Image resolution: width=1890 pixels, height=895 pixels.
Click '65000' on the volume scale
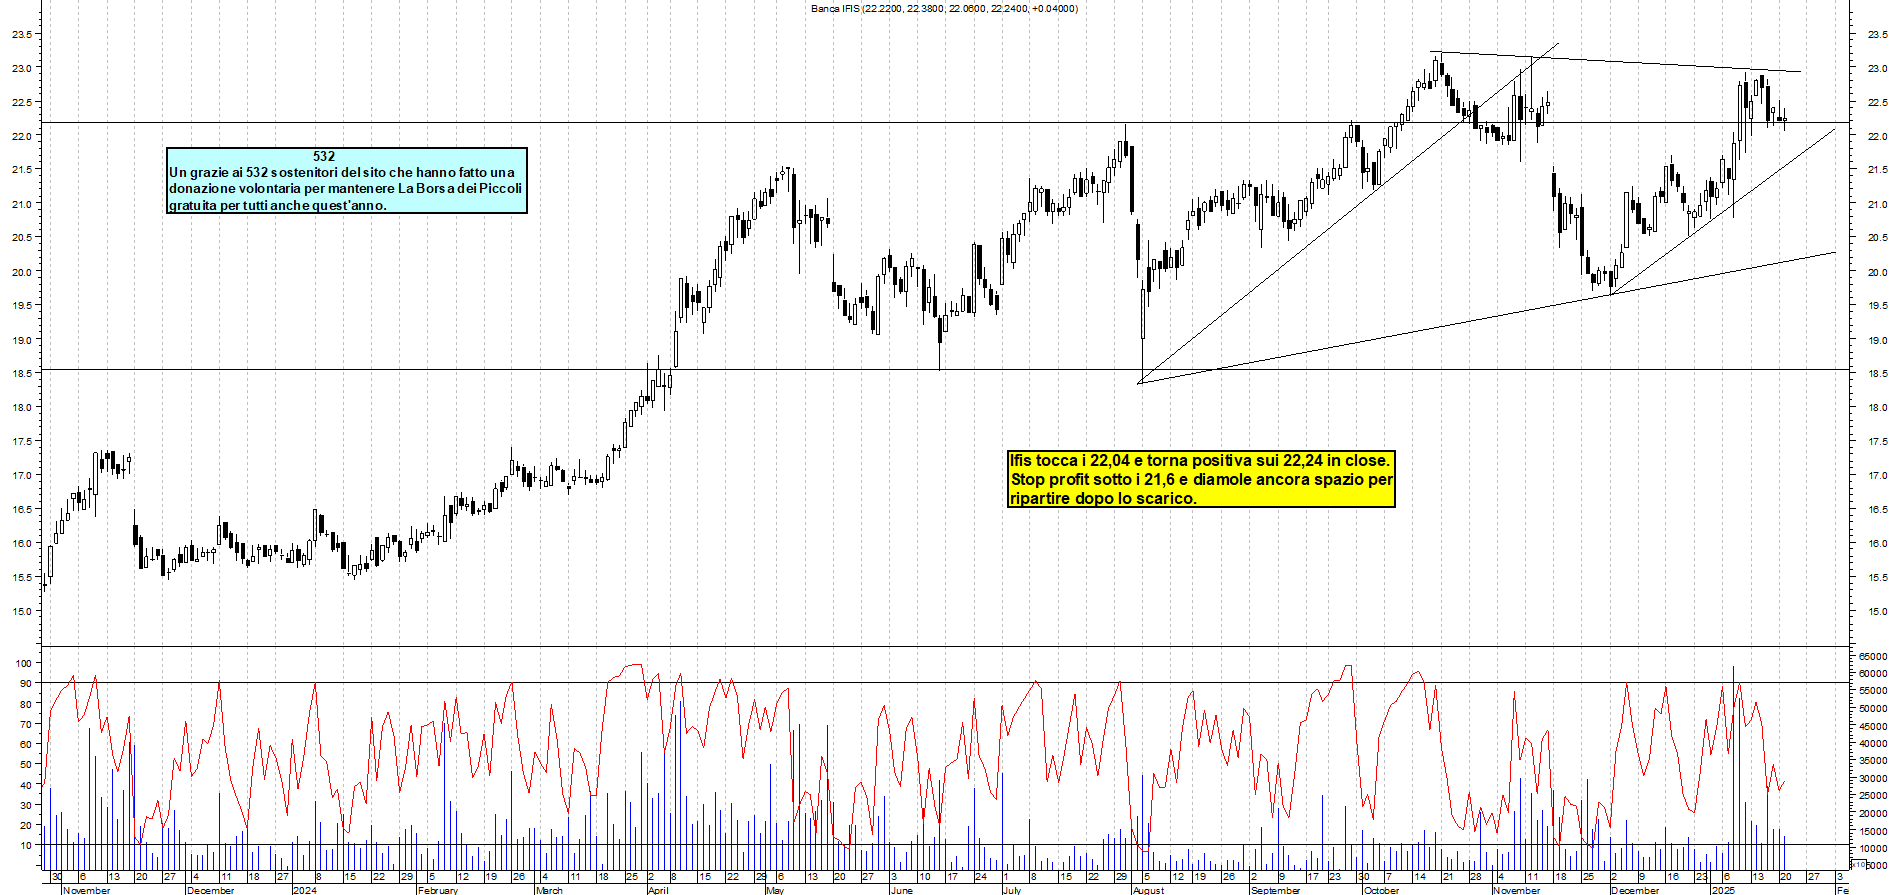click(1873, 656)
